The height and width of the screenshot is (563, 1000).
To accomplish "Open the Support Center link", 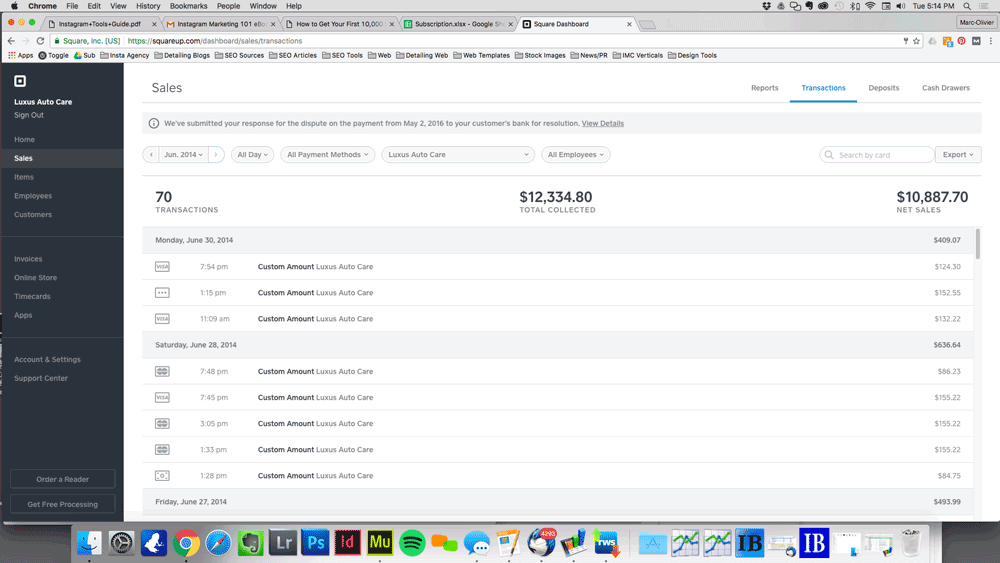I will point(41,378).
